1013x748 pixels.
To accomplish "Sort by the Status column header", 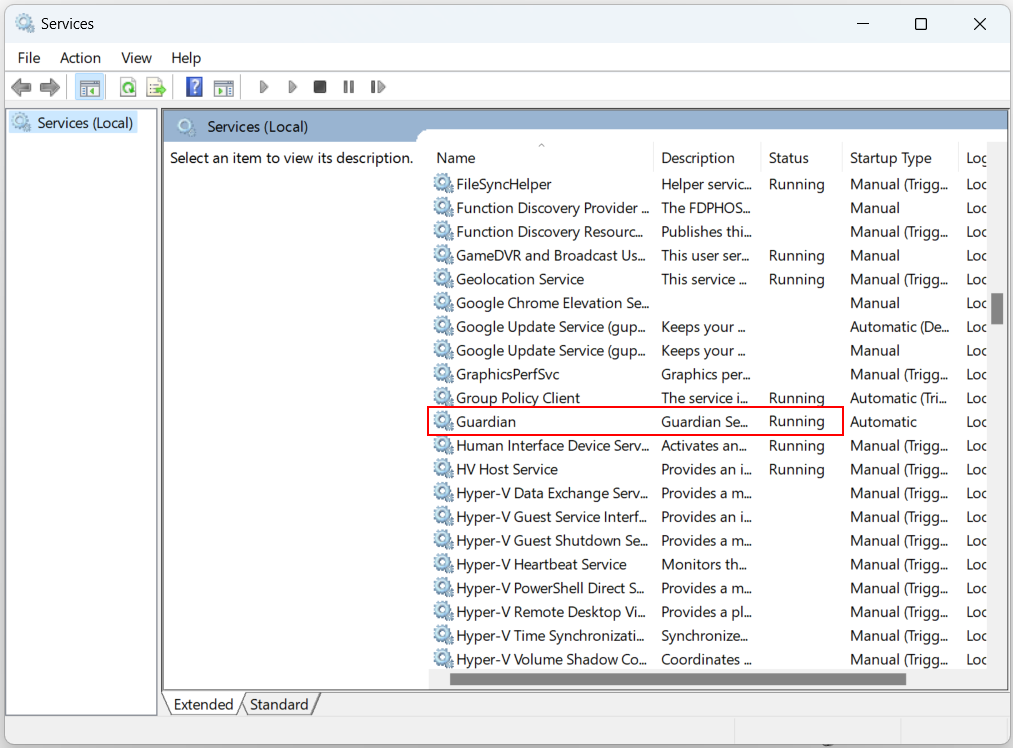I will click(801, 158).
